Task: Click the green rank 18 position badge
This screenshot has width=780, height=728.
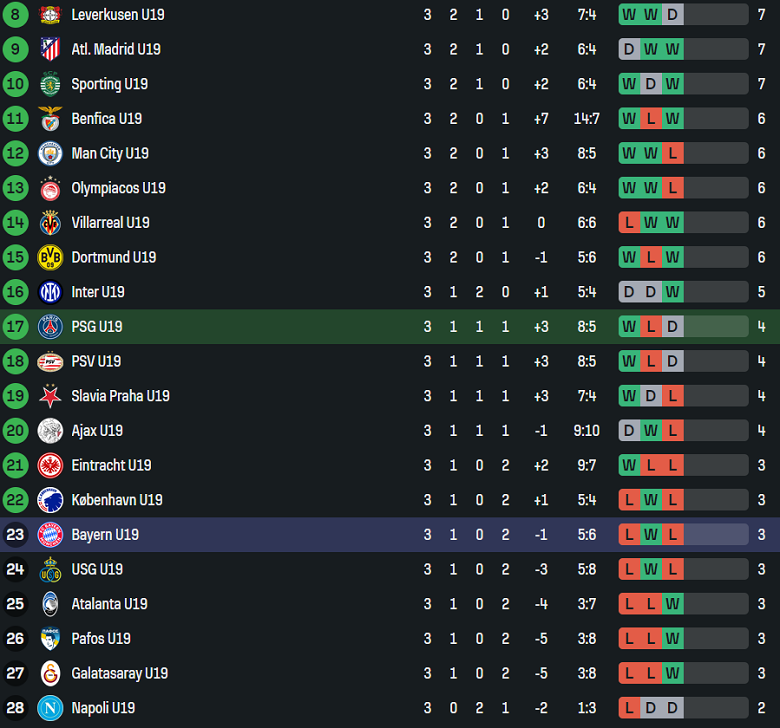Action: click(15, 361)
